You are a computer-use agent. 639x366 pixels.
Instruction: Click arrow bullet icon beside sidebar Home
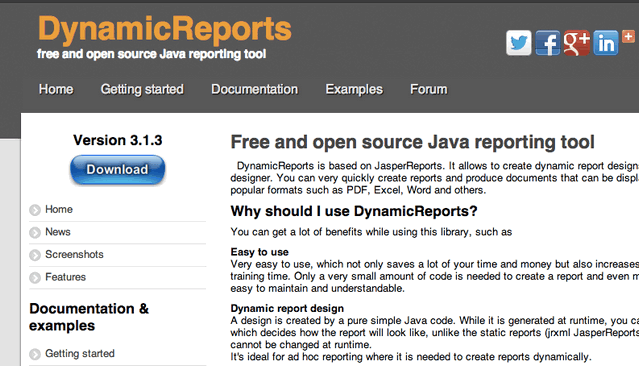(x=35, y=210)
